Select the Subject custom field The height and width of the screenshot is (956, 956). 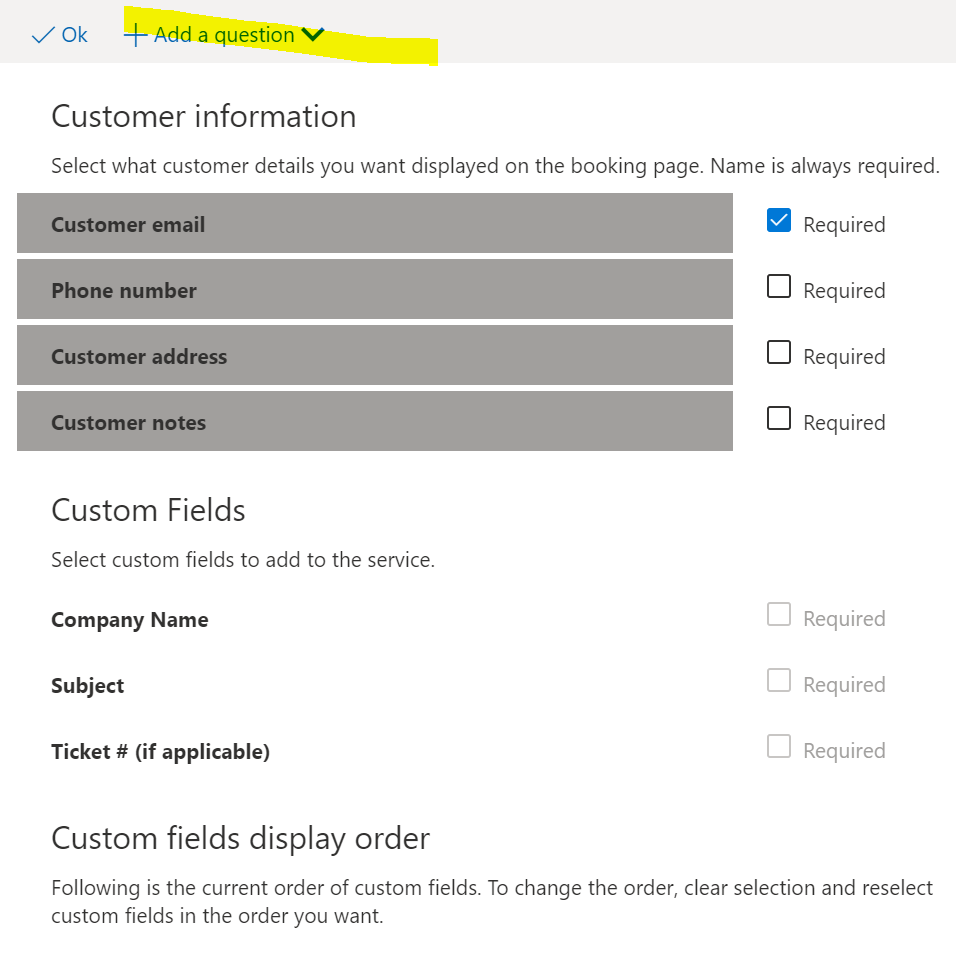pos(88,686)
